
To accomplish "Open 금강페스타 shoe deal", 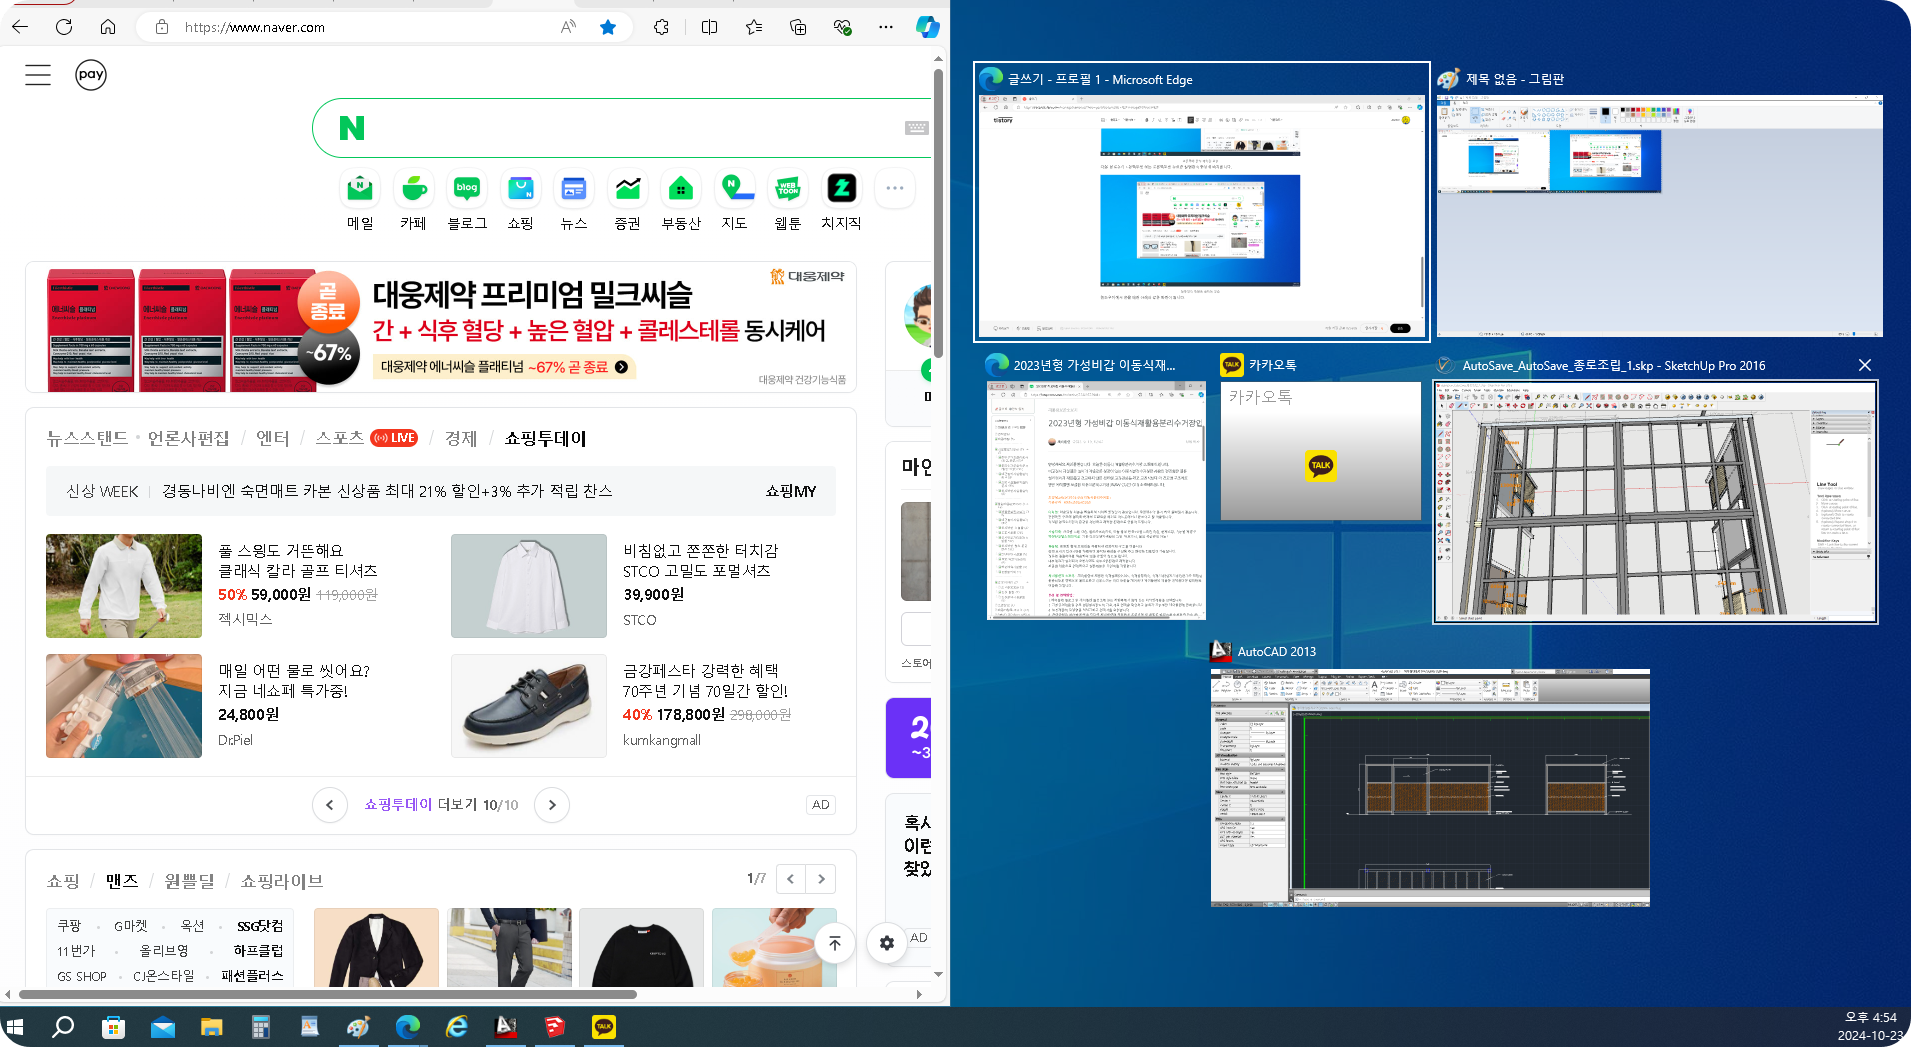I will pyautogui.click(x=705, y=681).
